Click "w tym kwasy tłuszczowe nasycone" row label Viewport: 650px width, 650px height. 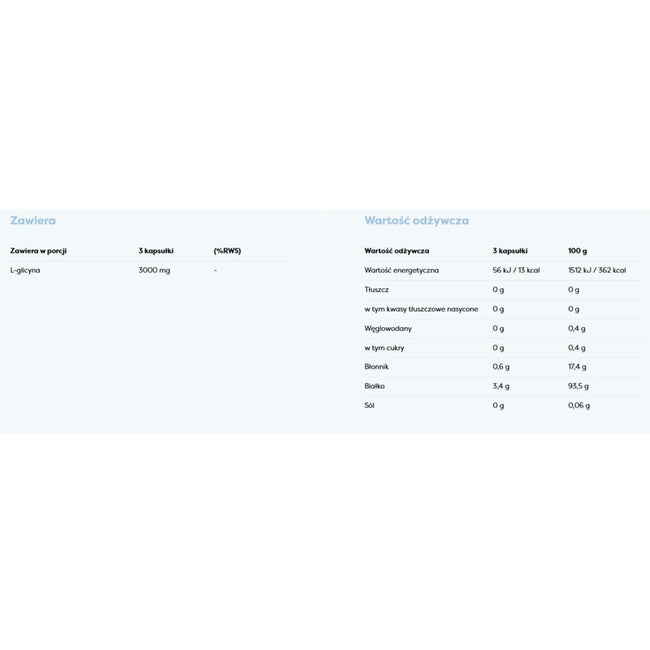421,309
